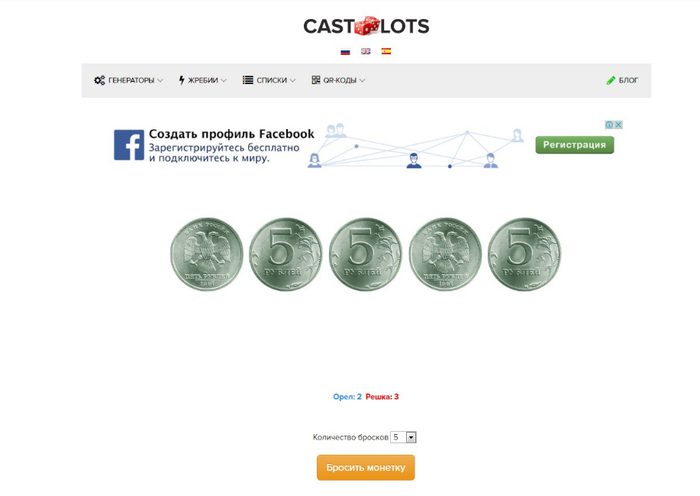Screen dimensions: 700x496
Task: Click the green pencil Блог icon
Action: coord(611,81)
